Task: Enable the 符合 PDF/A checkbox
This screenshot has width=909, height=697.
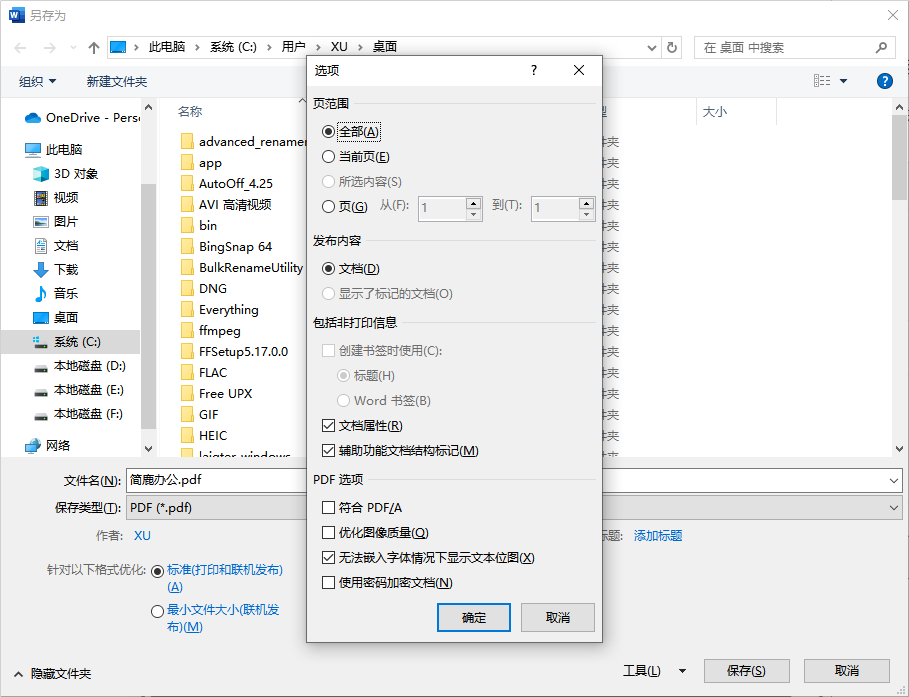Action: (x=327, y=507)
